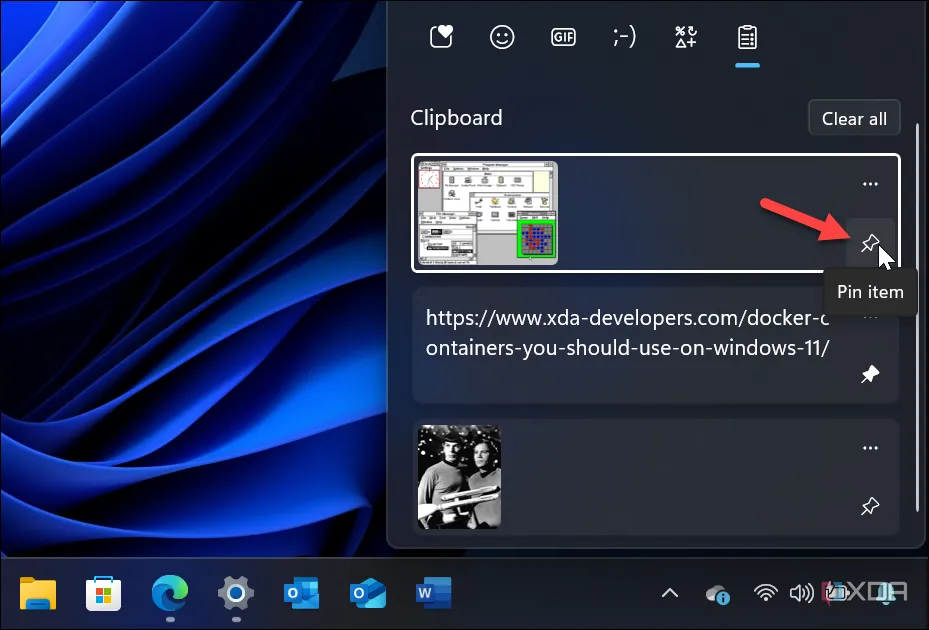Pin the Windows 3.1 screenshot item
Screen dimensions: 929x630
tap(870, 243)
